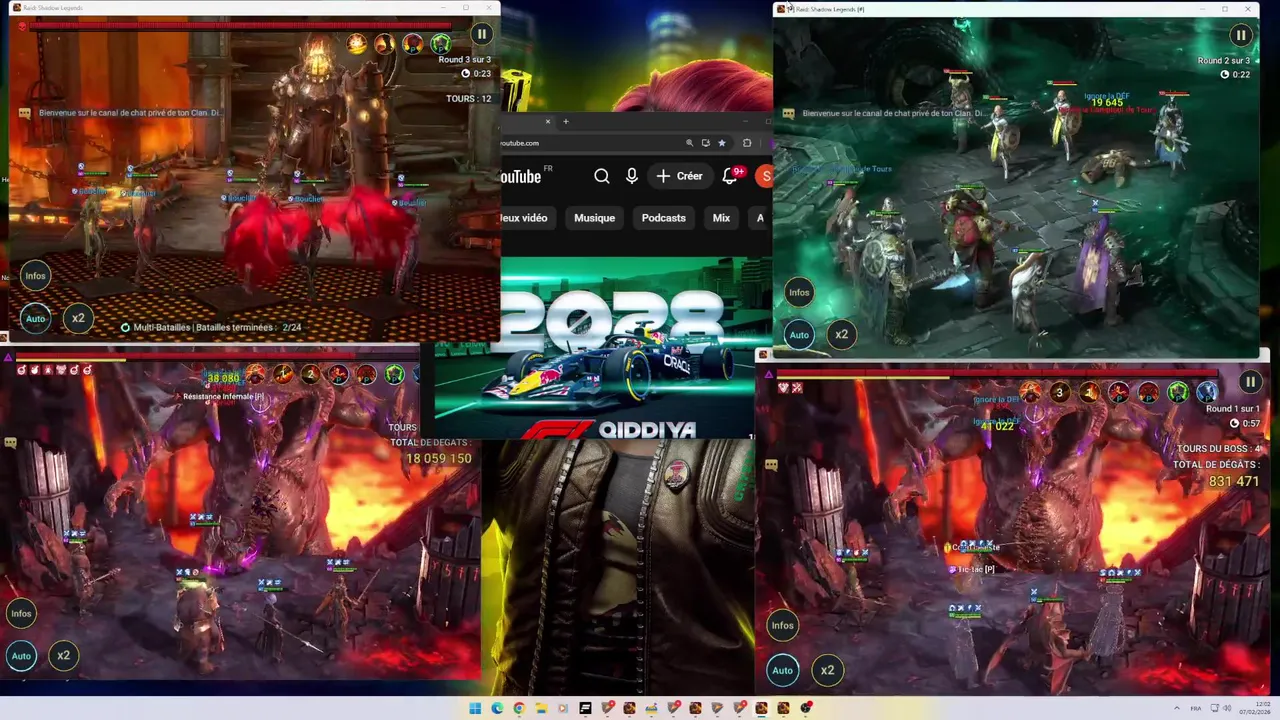Viewport: 1280px width, 720px height.
Task: Click clan chat welcome message in top-right window
Action: coord(894,114)
